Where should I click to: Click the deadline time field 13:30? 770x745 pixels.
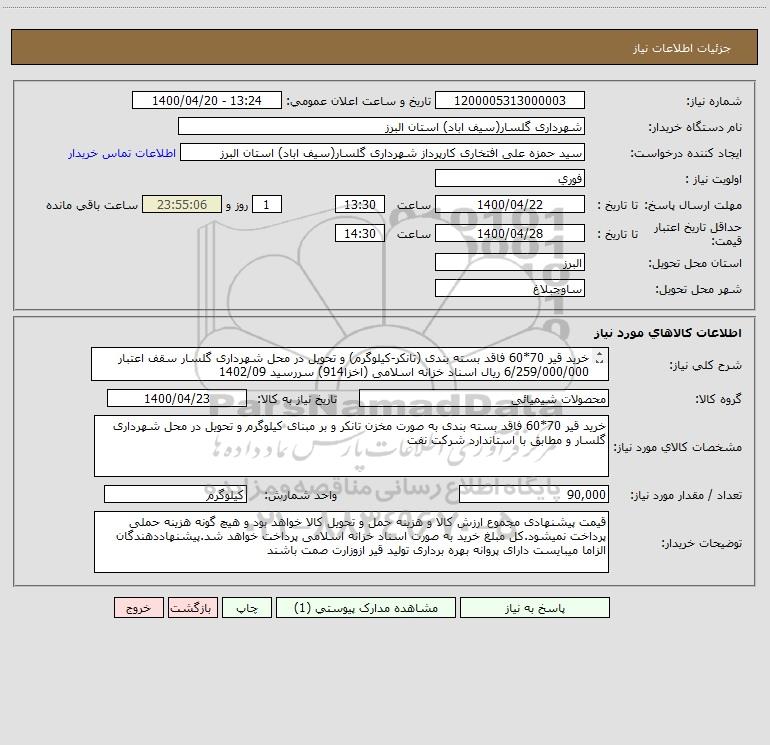point(359,204)
